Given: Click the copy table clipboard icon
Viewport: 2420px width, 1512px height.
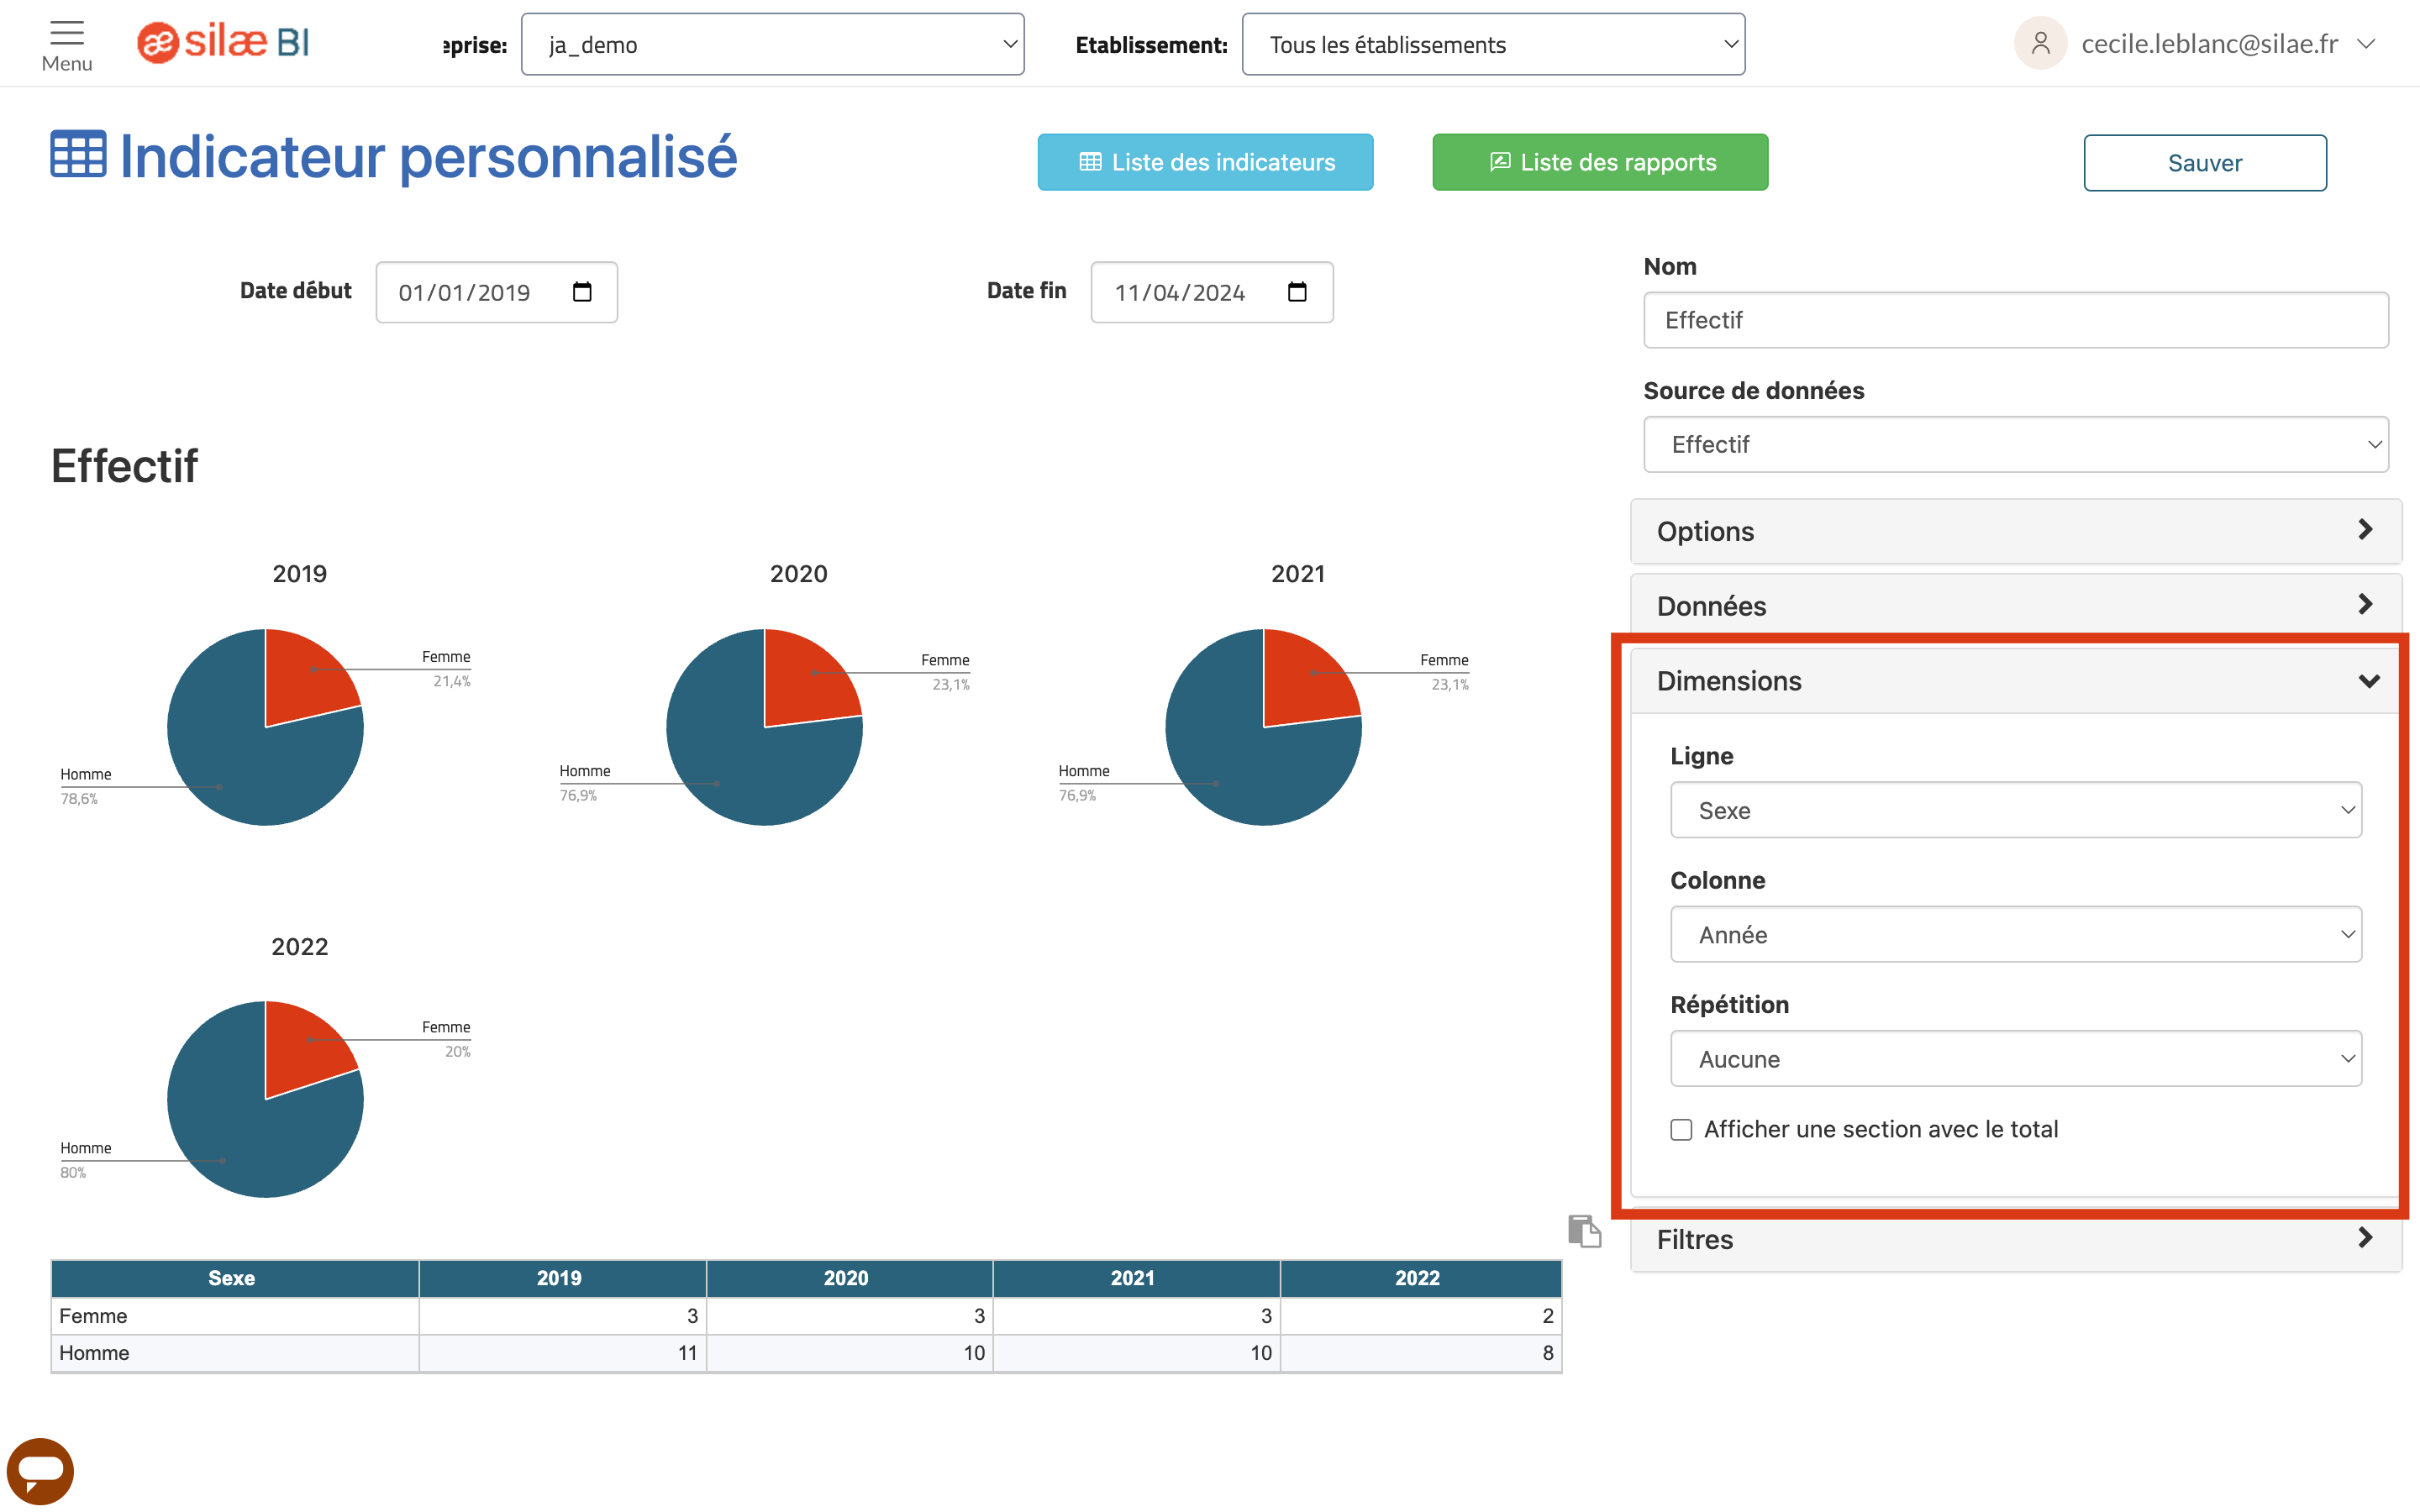Looking at the screenshot, I should [x=1584, y=1231].
